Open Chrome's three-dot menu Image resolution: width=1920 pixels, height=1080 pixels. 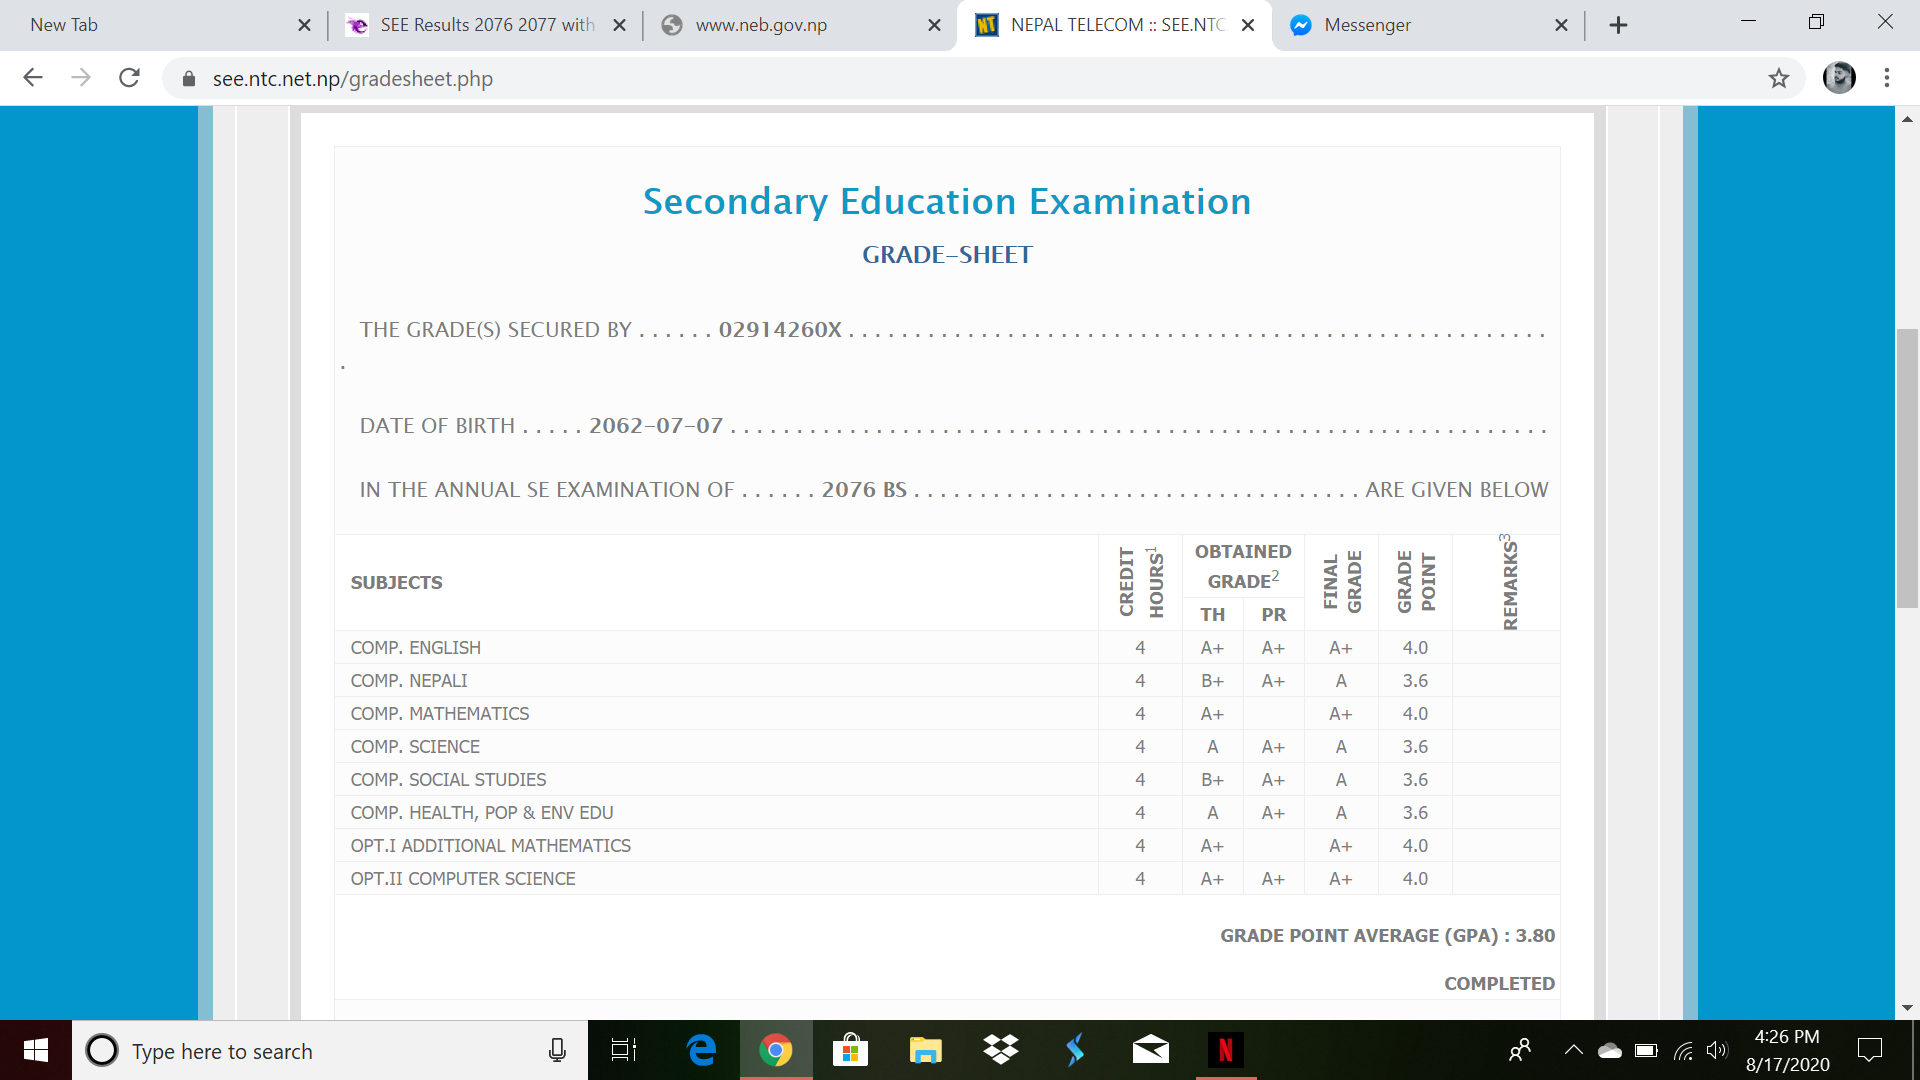(x=1886, y=78)
